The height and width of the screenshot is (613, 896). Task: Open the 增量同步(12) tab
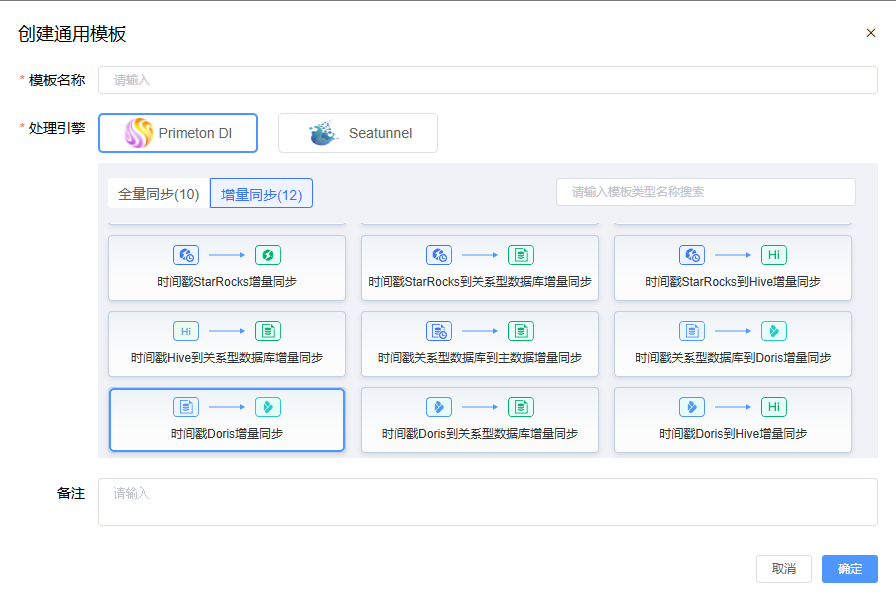point(261,194)
